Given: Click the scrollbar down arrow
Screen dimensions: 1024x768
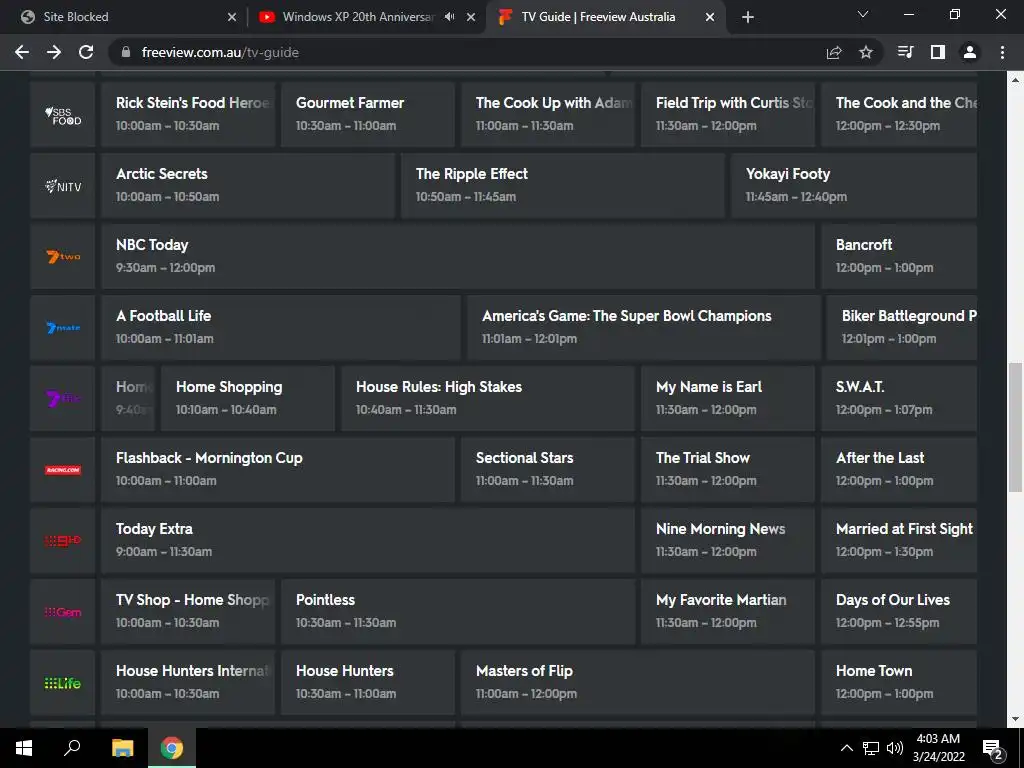Looking at the screenshot, I should click(x=1016, y=719).
